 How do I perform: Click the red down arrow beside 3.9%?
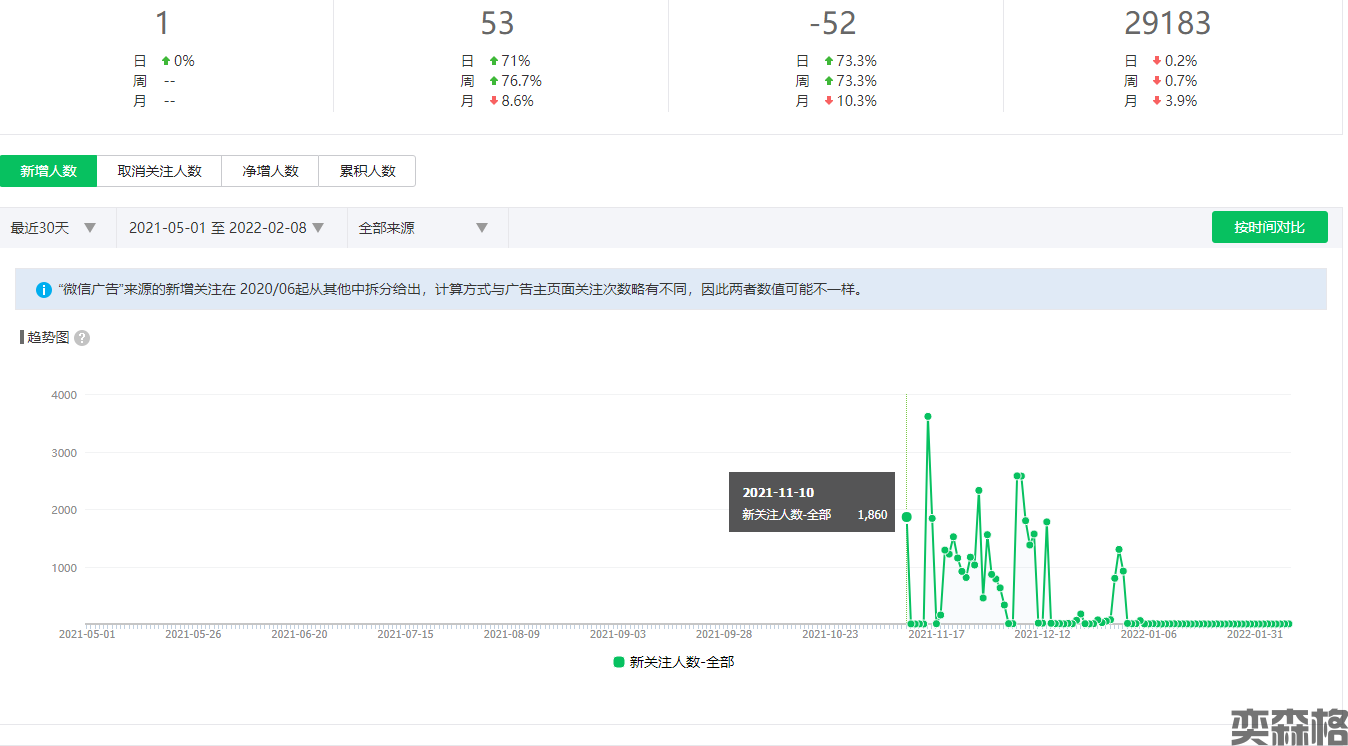pyautogui.click(x=1157, y=101)
